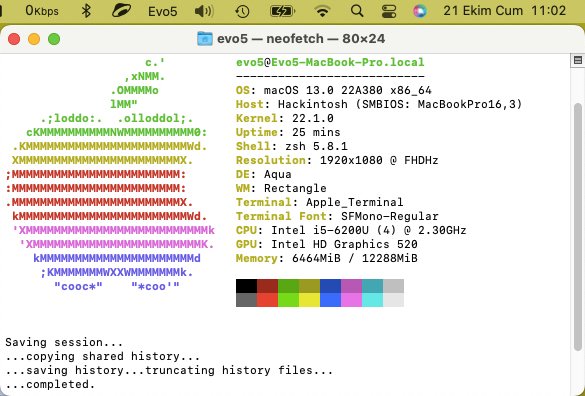Open the Wi-Fi menu
The width and height of the screenshot is (585, 396).
322,11
